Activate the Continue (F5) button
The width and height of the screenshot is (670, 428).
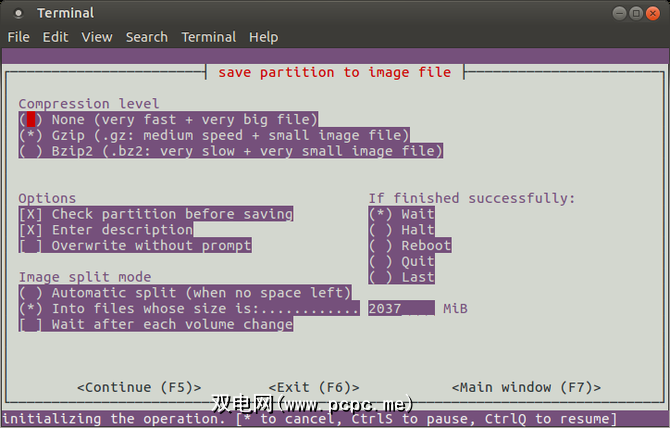click(139, 387)
